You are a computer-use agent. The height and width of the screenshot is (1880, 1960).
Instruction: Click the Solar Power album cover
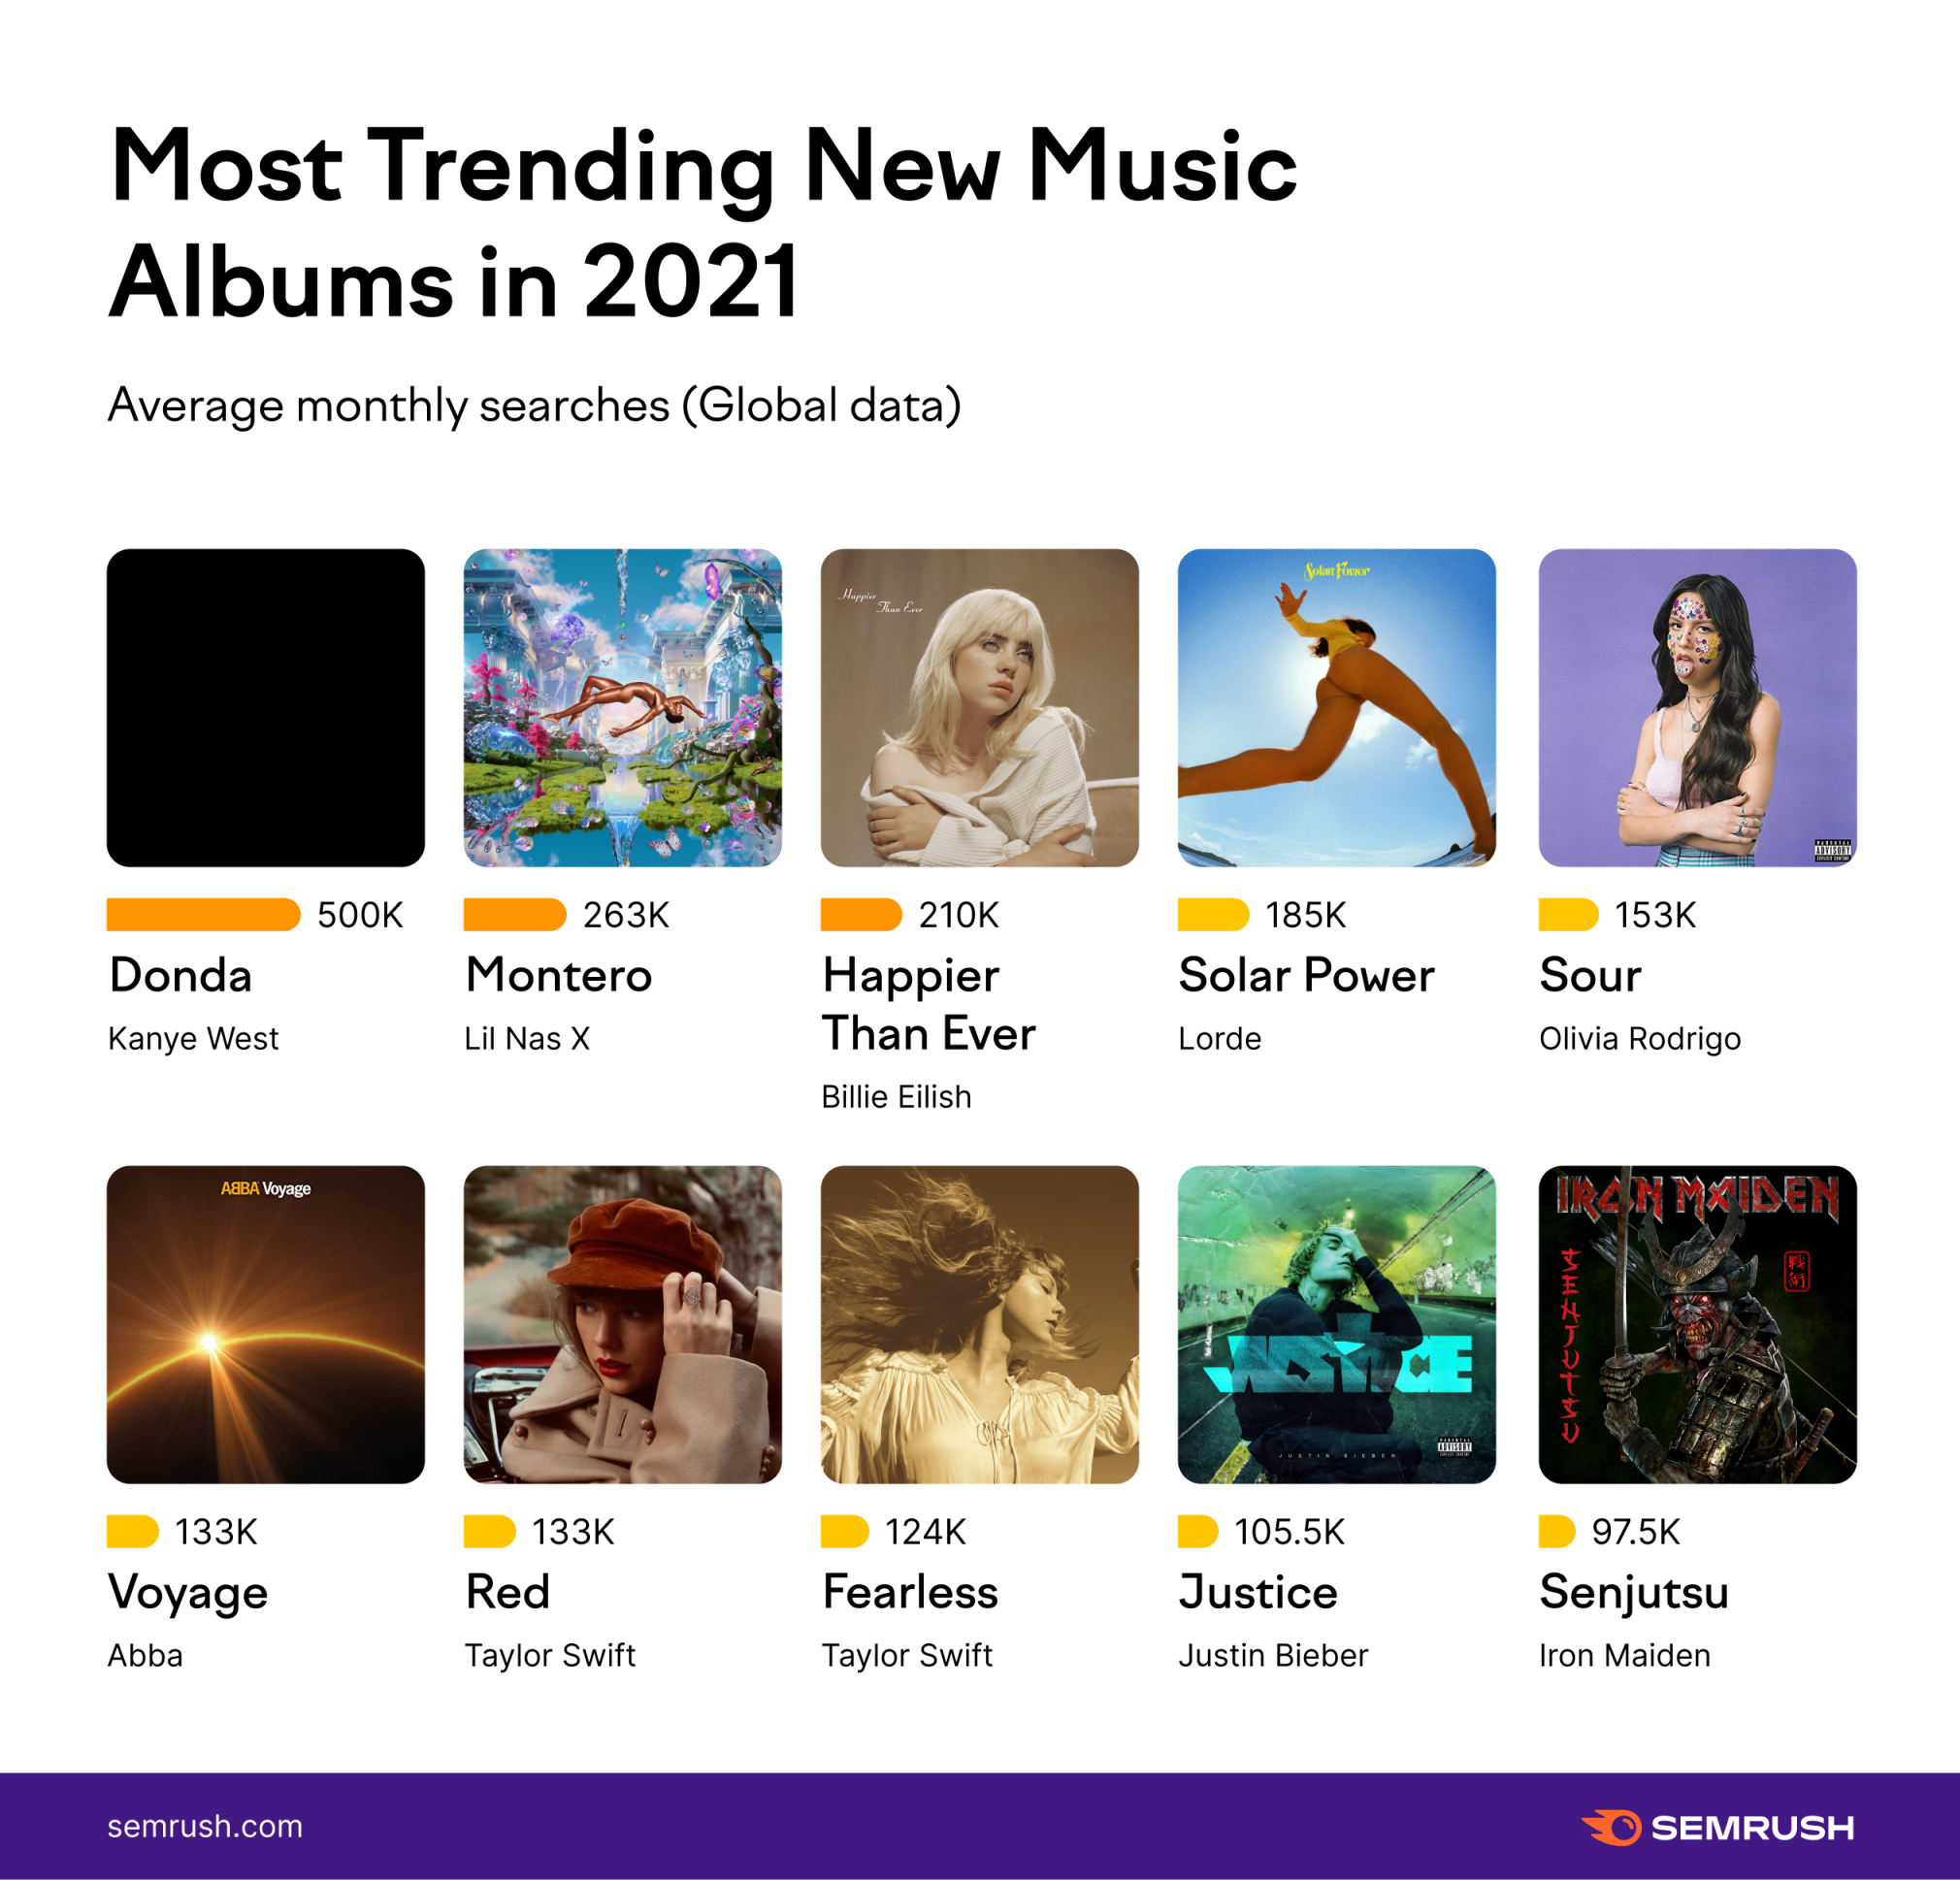[x=1337, y=707]
